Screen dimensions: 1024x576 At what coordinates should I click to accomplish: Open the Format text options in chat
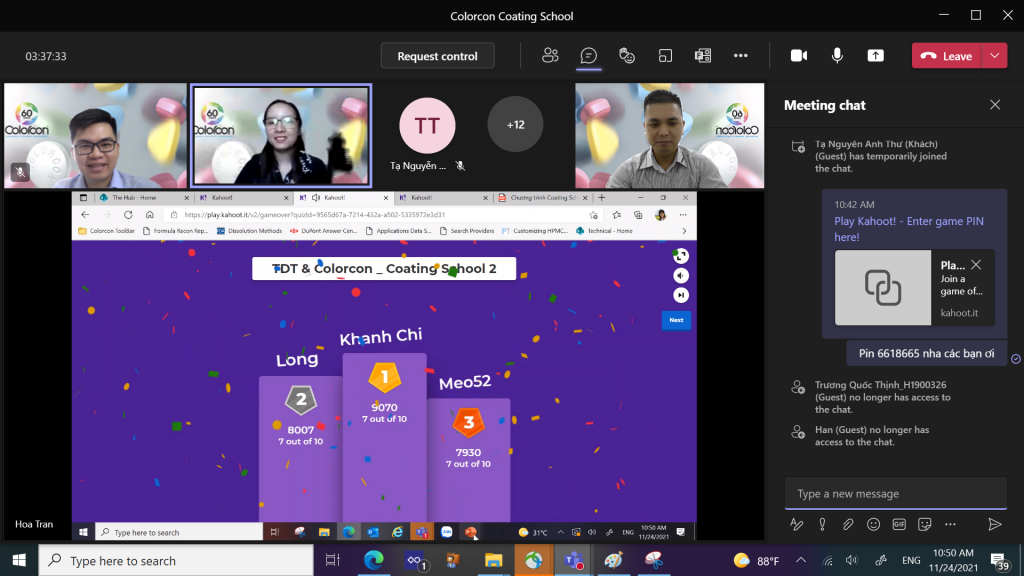coord(797,524)
